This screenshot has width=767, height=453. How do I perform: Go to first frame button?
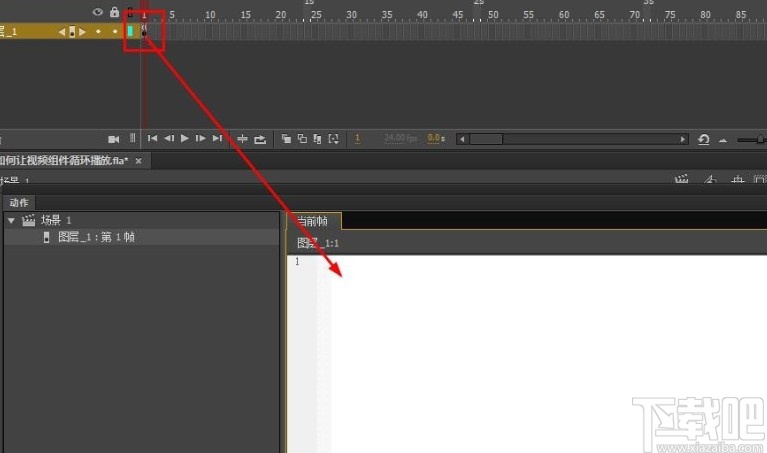click(x=152, y=138)
